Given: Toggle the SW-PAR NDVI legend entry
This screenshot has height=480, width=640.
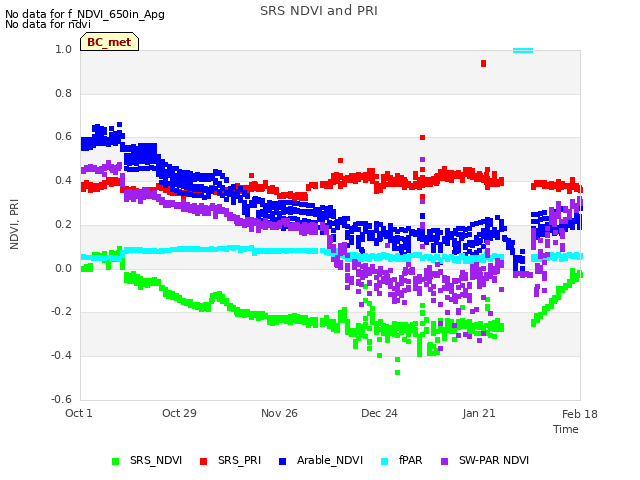Looking at the screenshot, I should pyautogui.click(x=485, y=460).
